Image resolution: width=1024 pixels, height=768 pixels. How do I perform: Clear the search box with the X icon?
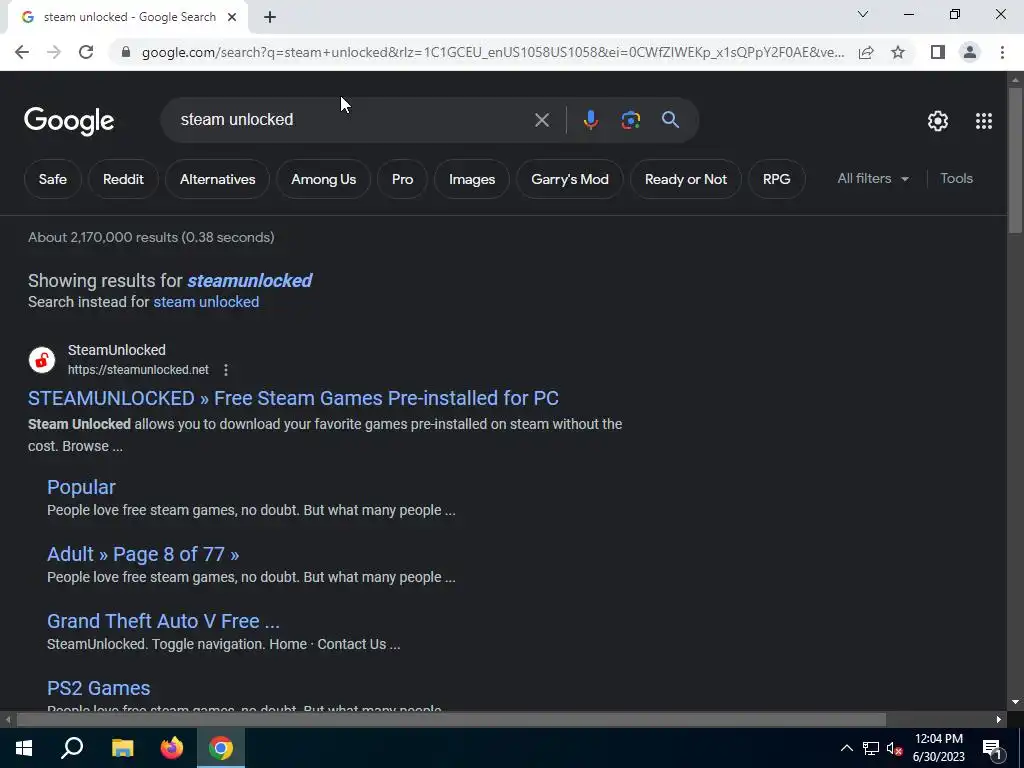coord(541,120)
